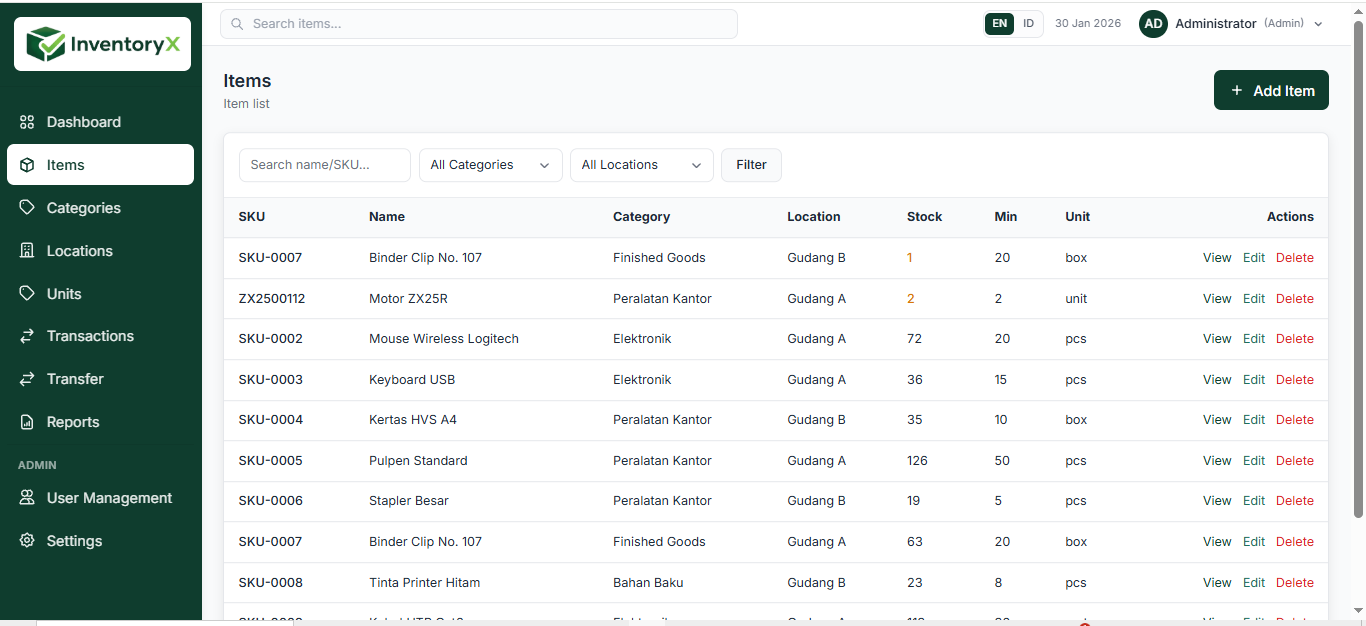
Task: Type in the Search name/SKU field
Action: (324, 164)
